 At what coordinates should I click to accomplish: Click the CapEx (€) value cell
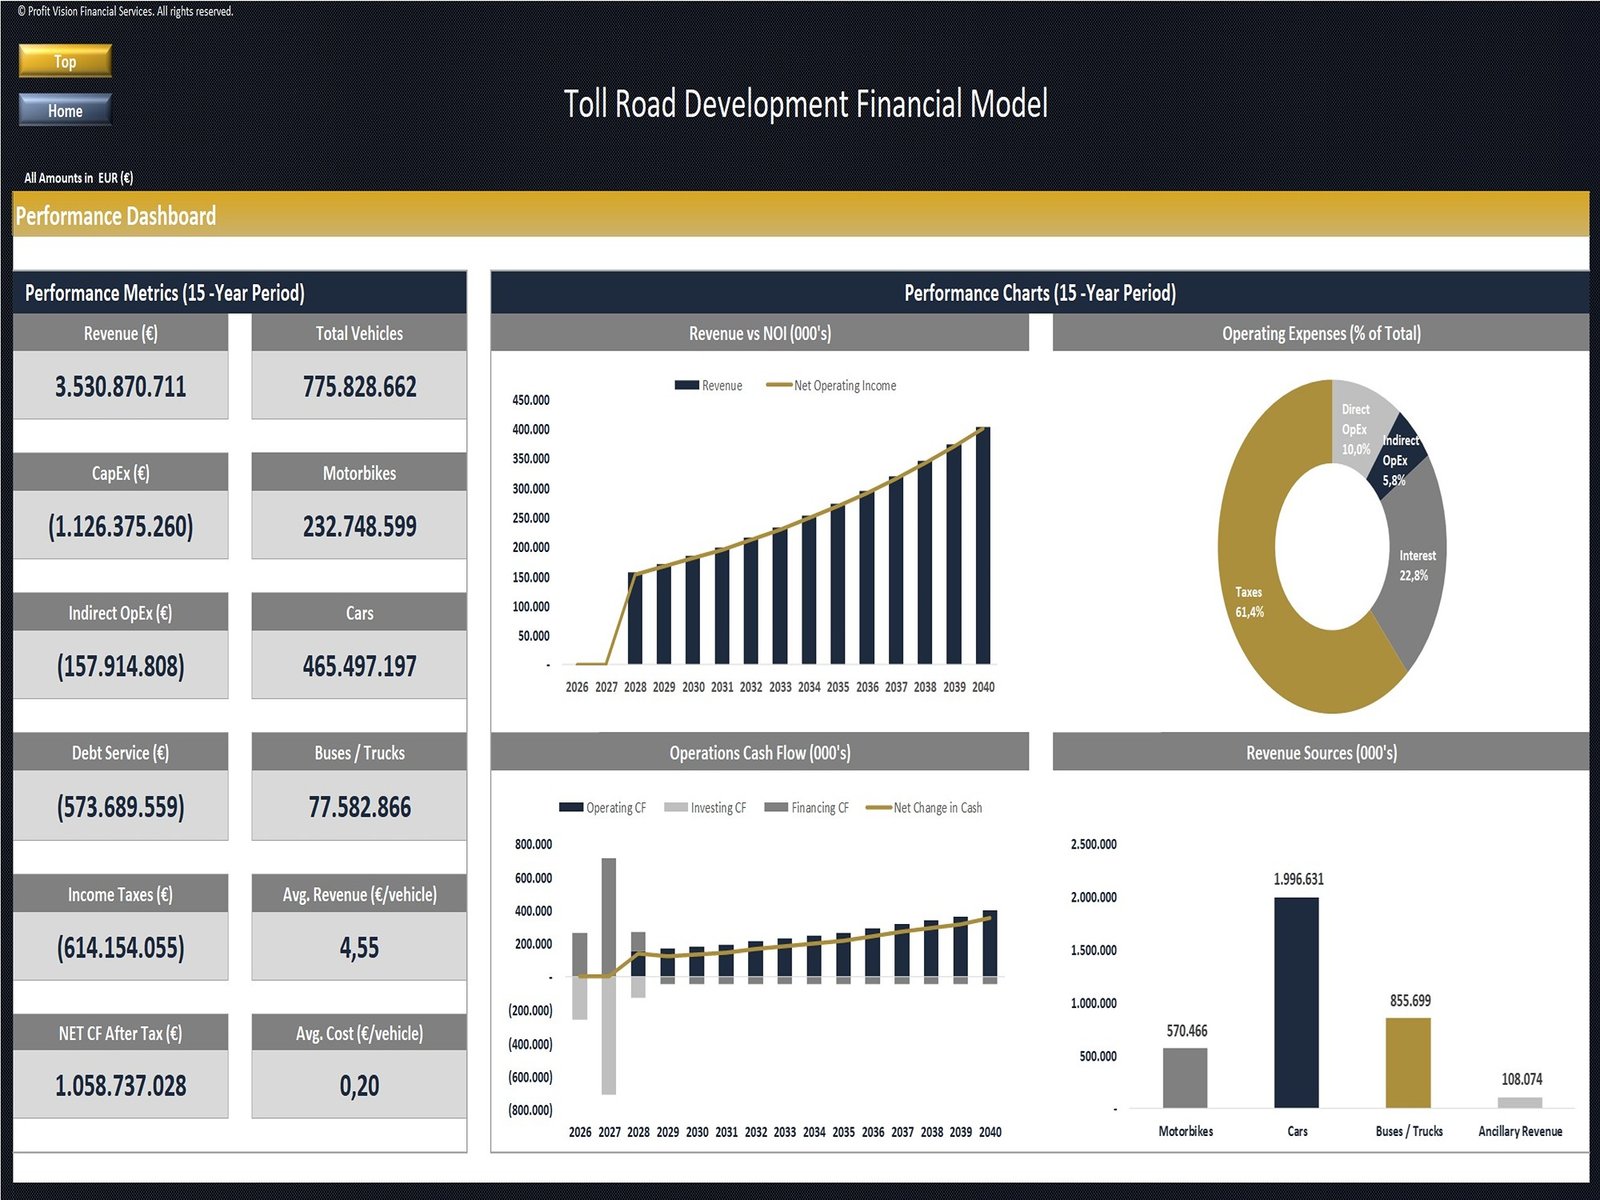tap(120, 526)
